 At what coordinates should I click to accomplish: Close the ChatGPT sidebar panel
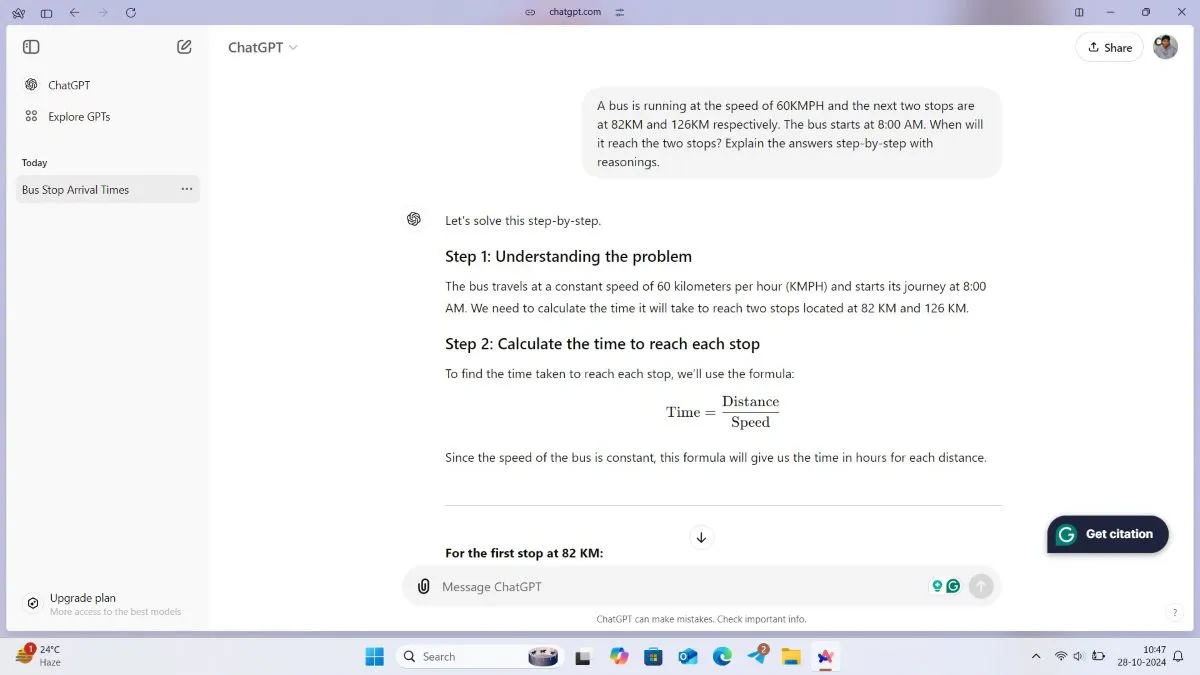[x=31, y=47]
